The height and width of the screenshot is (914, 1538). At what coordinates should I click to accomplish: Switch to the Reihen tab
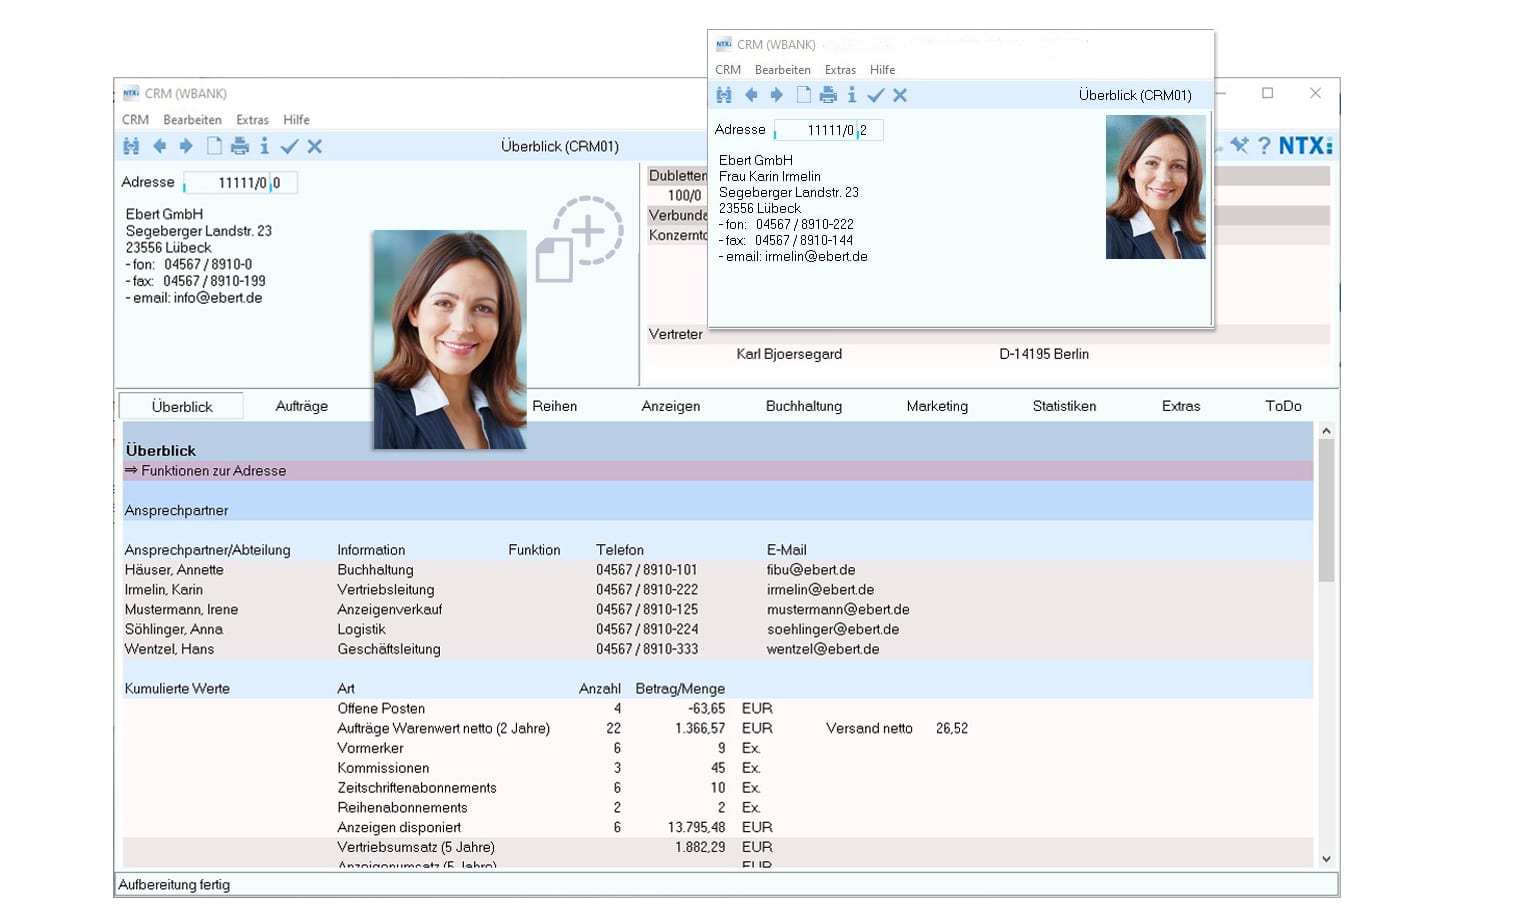point(555,406)
